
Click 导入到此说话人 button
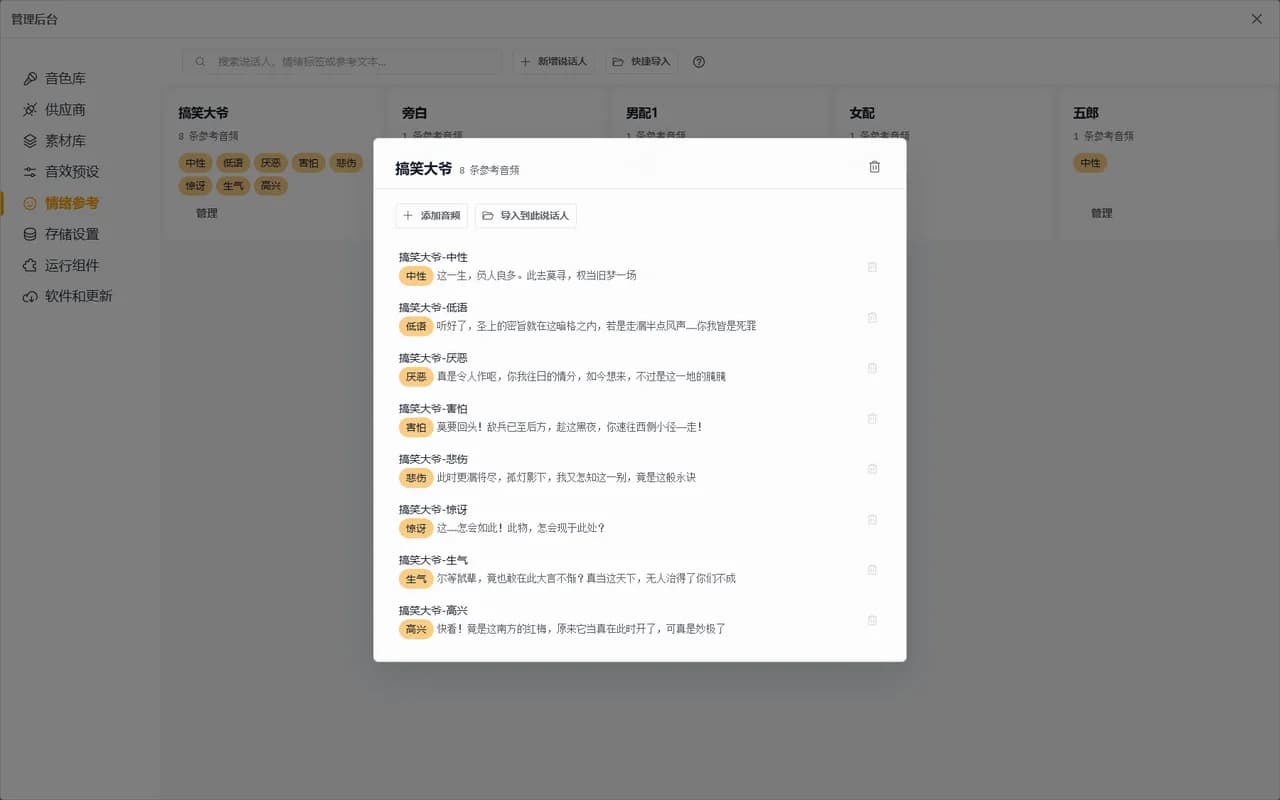click(x=526, y=215)
